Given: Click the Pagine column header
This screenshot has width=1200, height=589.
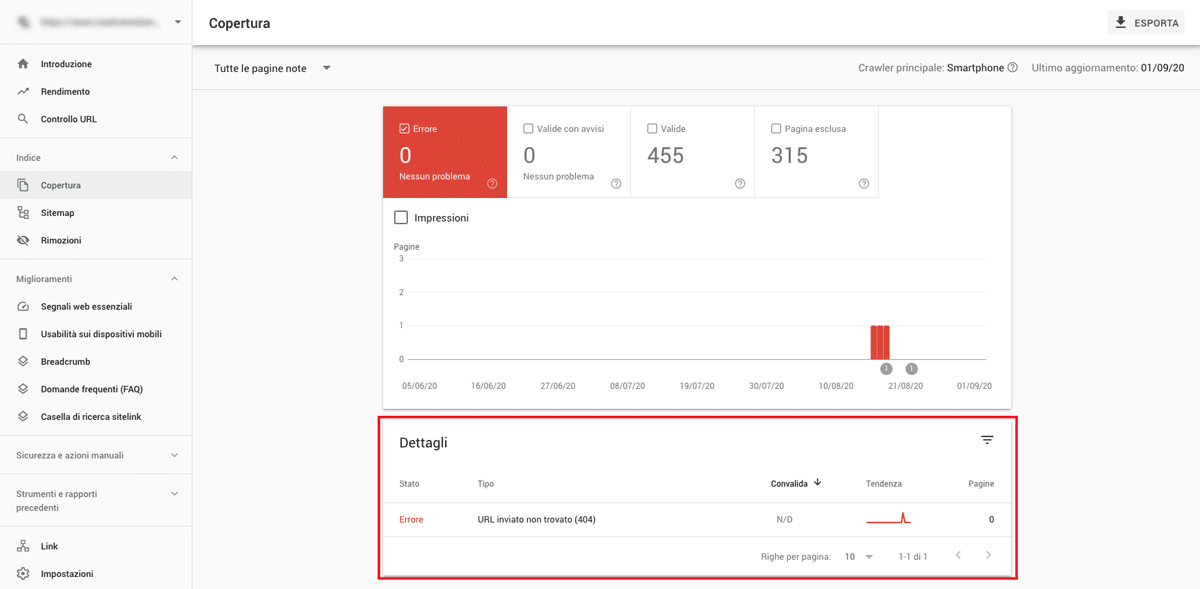Looking at the screenshot, I should 981,483.
